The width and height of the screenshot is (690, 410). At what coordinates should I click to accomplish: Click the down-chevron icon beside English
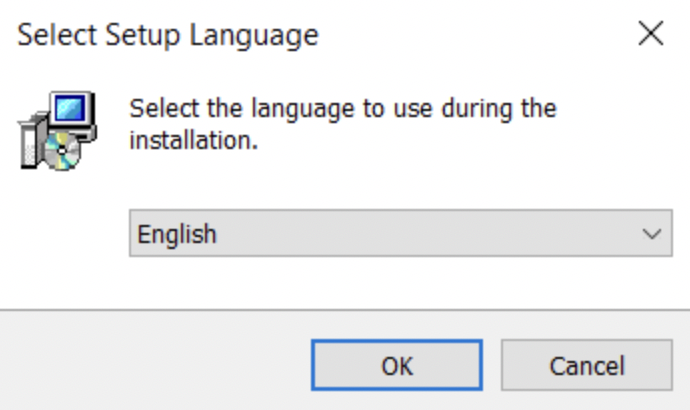652,234
